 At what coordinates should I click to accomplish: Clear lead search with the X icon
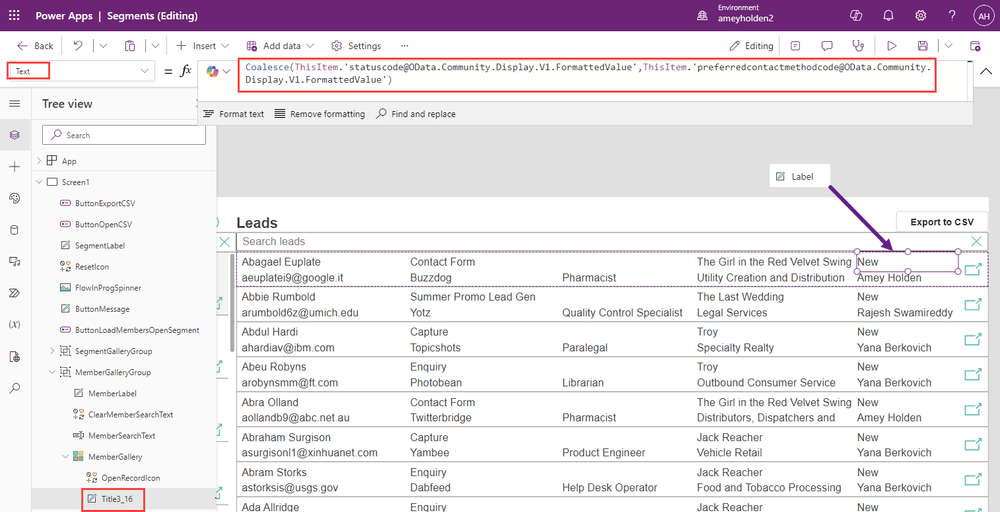pos(976,241)
